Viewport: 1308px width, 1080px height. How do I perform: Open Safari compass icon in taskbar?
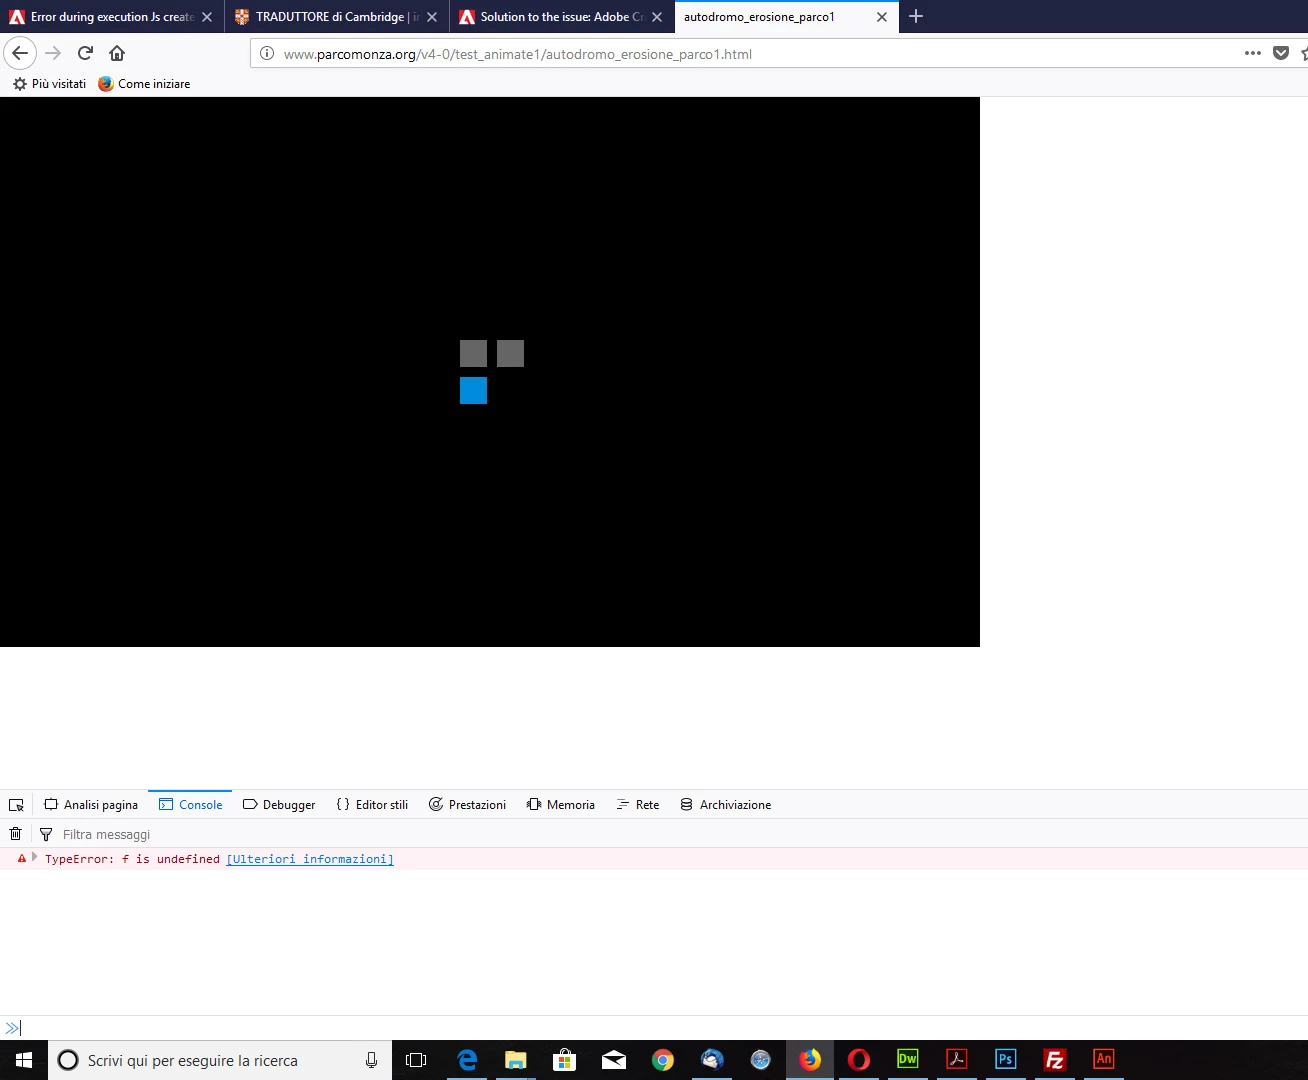[x=760, y=1060]
